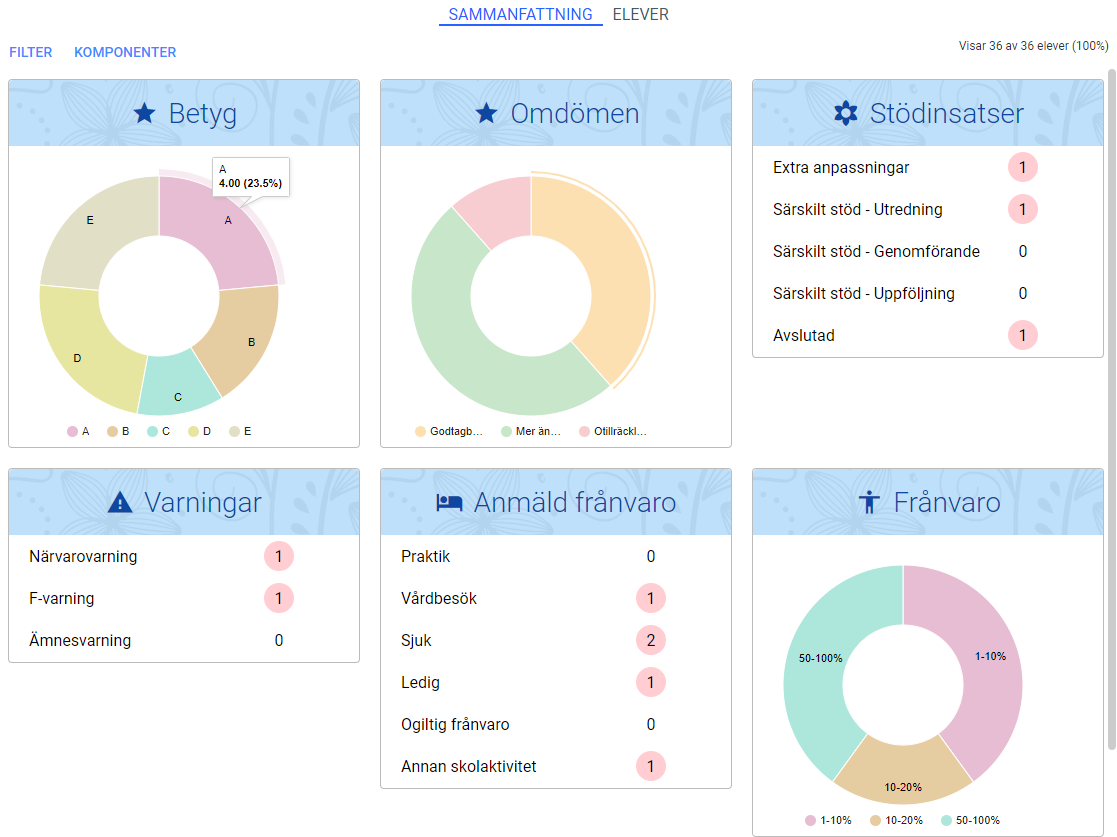Open the KOMPONENTER options
This screenshot has width=1117, height=837.
[125, 52]
